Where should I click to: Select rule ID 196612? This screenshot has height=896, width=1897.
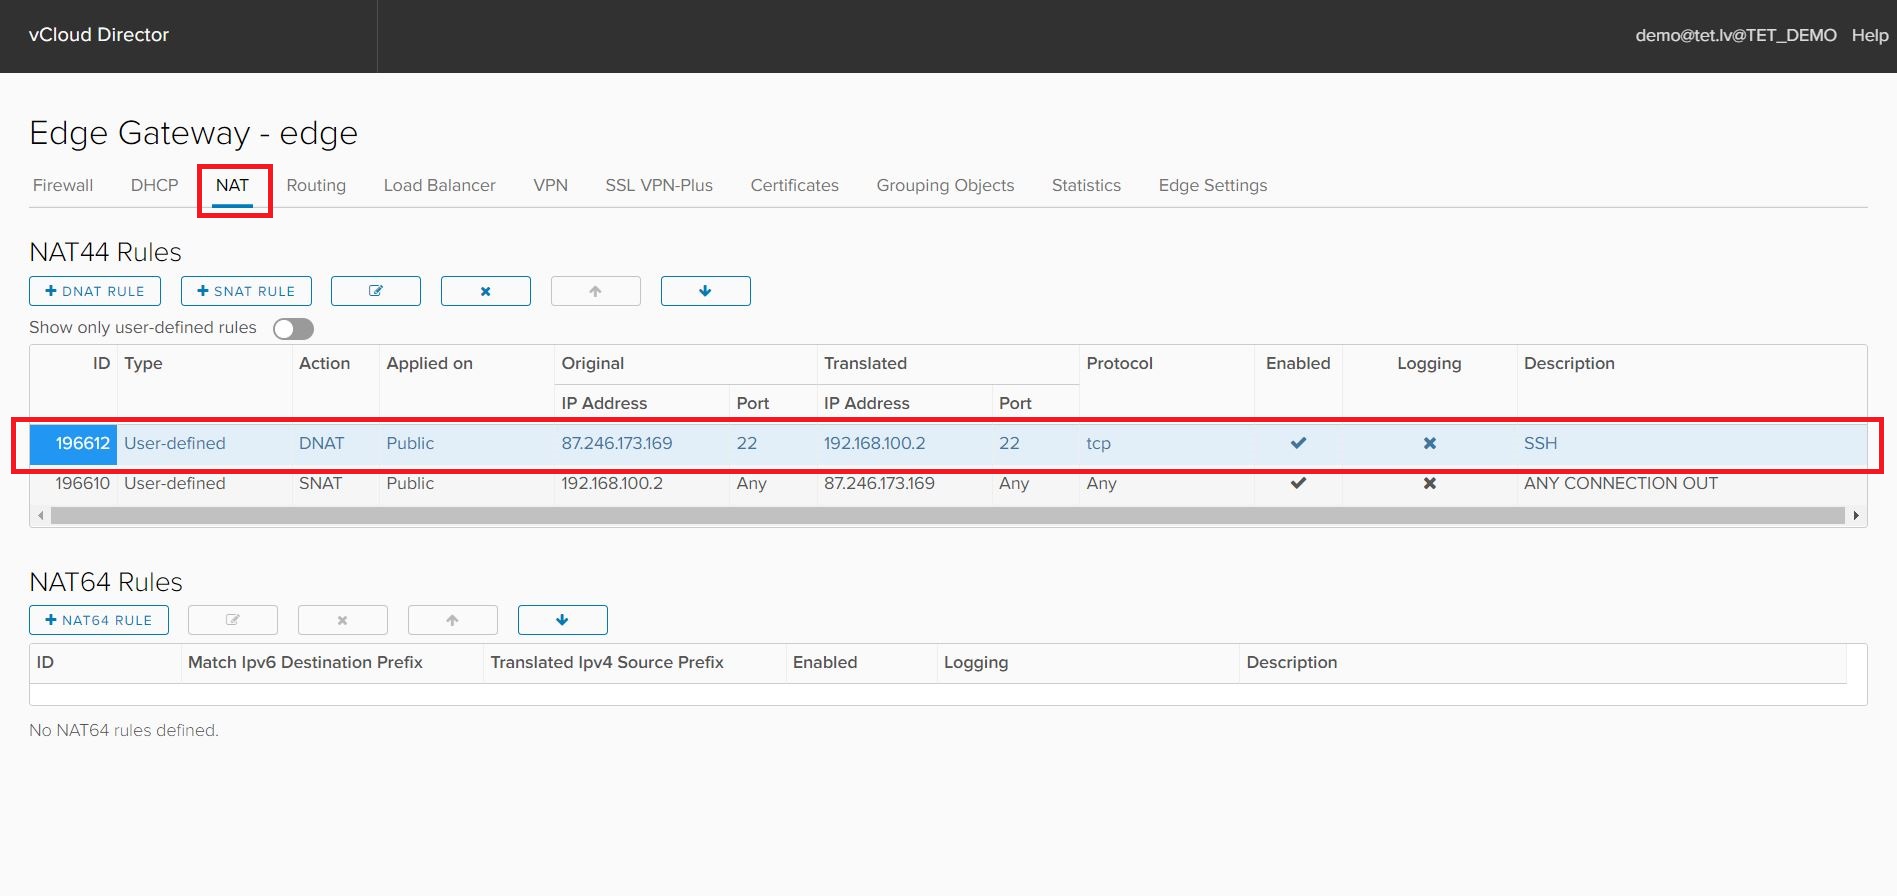tap(82, 443)
